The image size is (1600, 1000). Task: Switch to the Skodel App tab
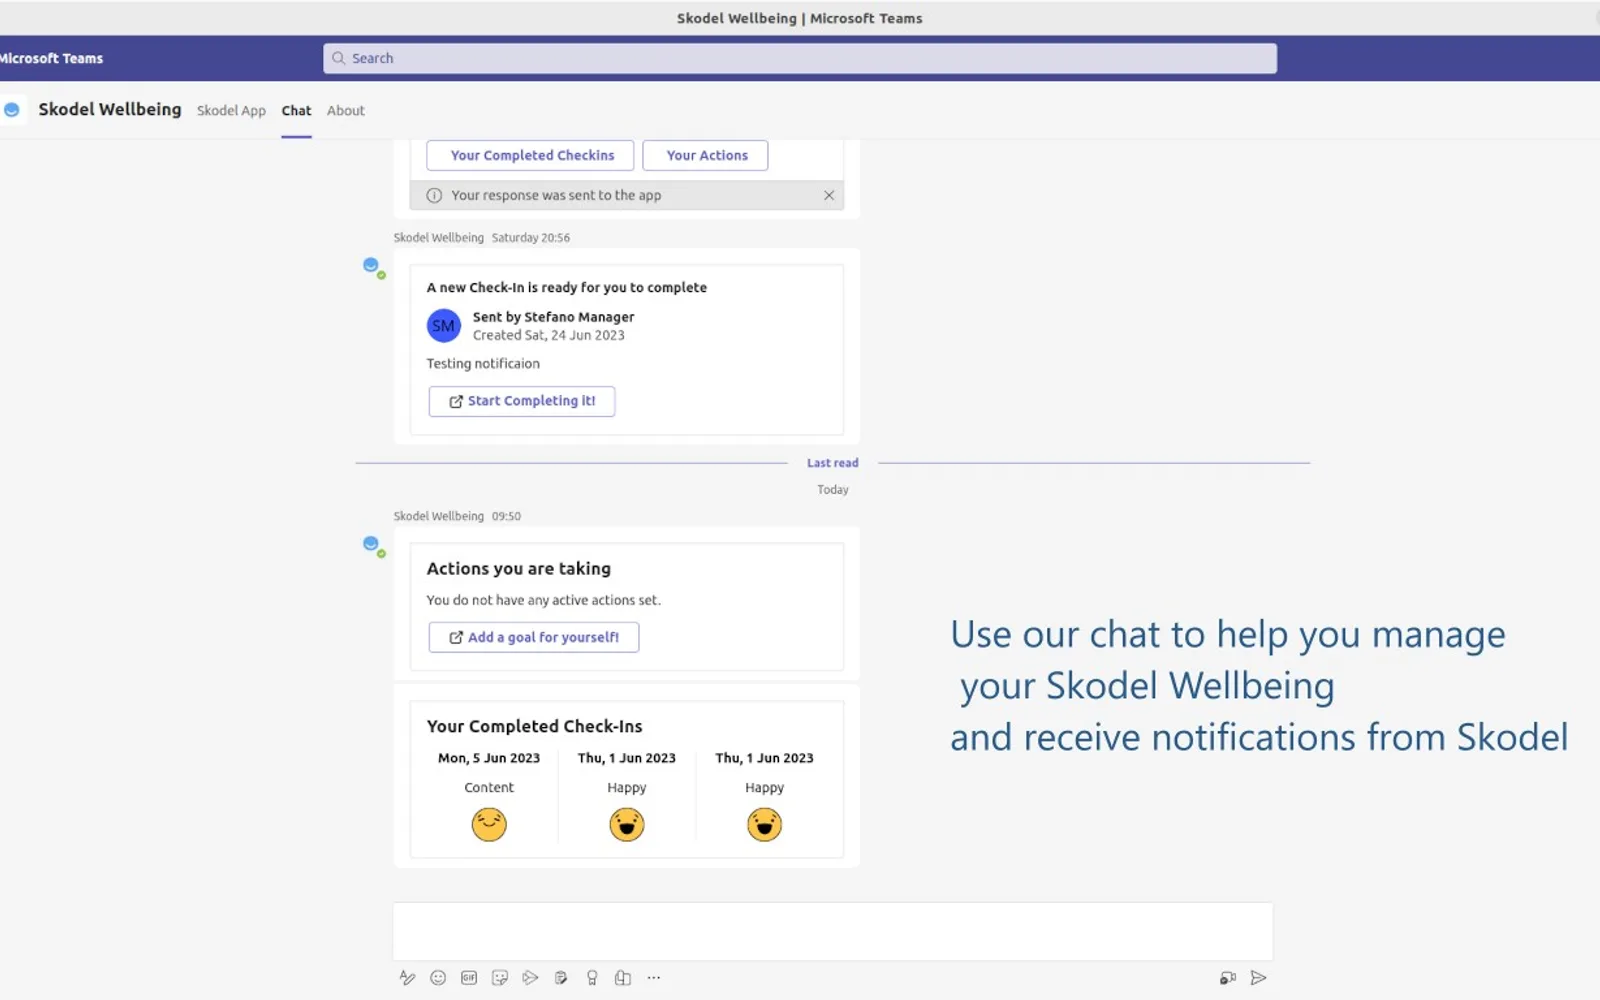(231, 111)
